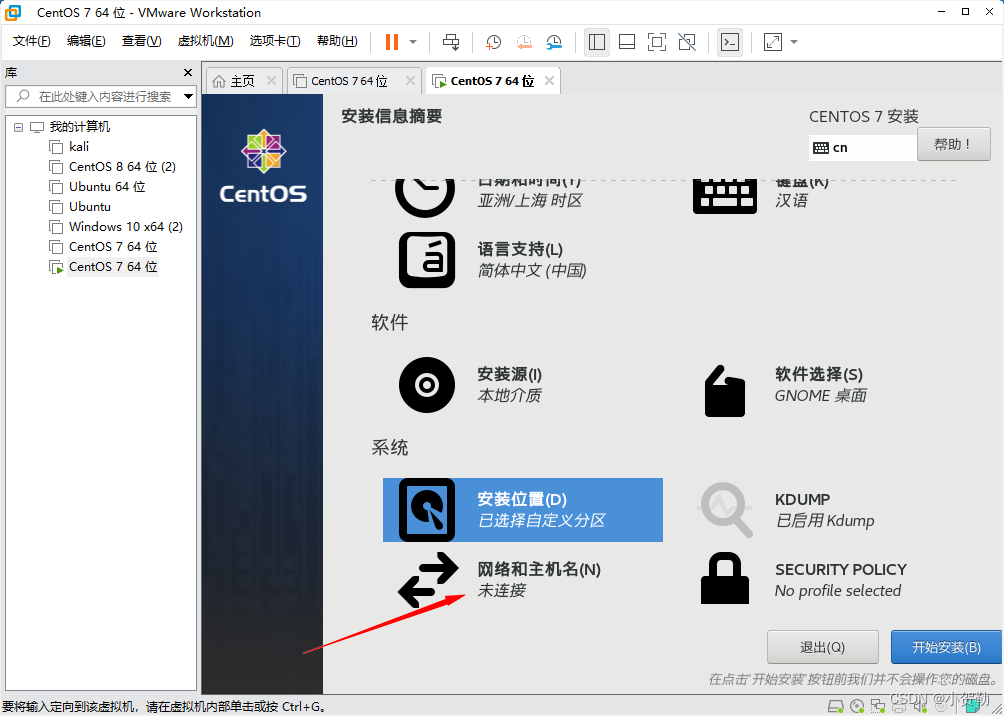Open the 帮助(H) menu

click(x=337, y=41)
